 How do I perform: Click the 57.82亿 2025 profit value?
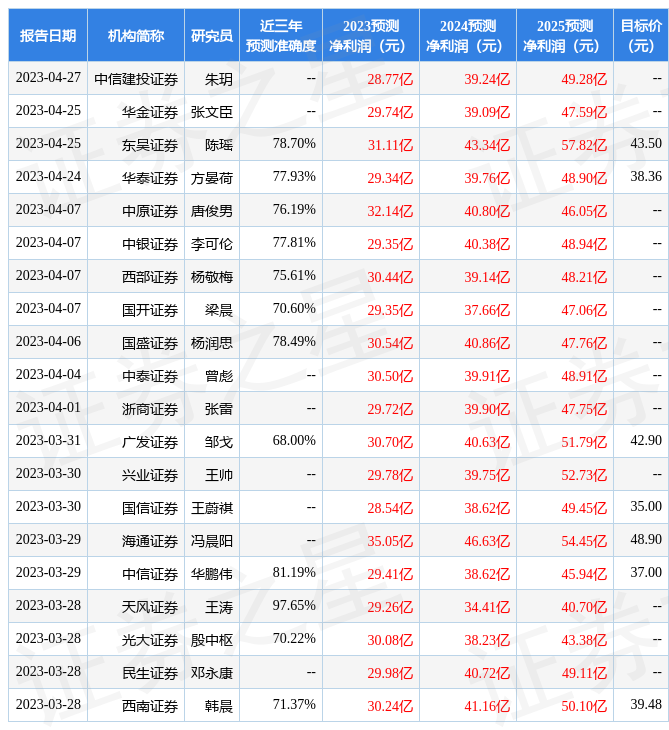(584, 145)
